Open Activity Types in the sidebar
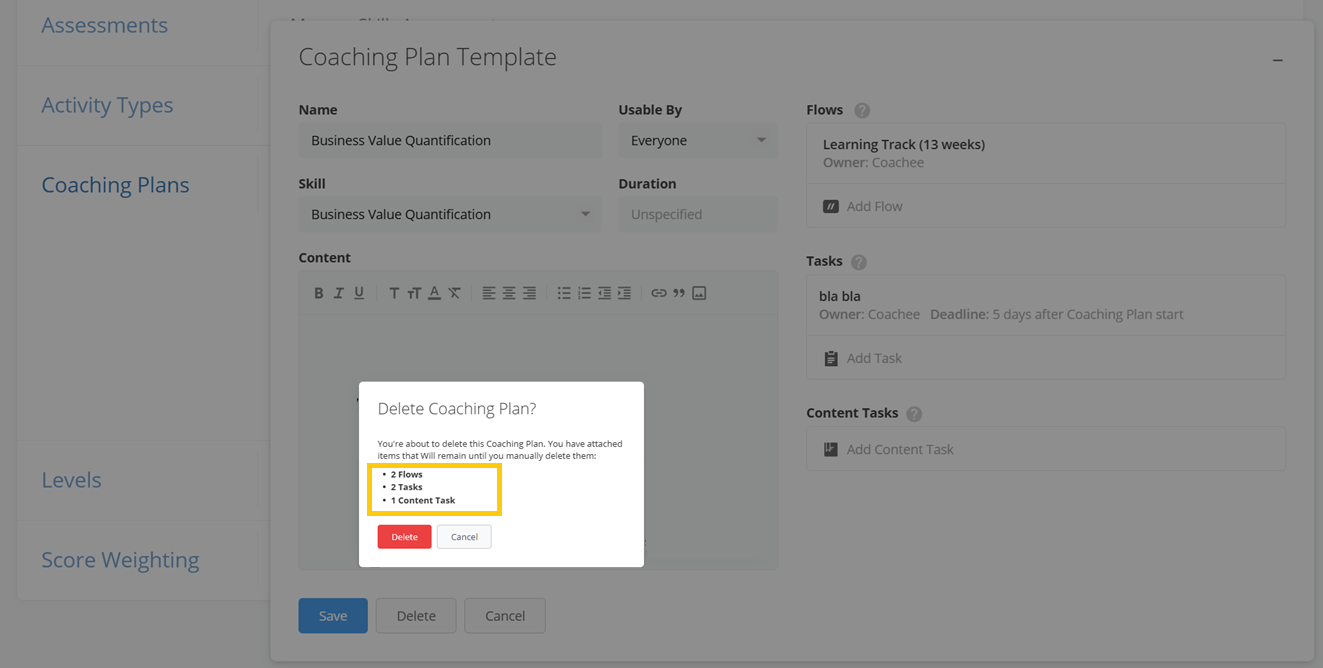 (x=107, y=105)
